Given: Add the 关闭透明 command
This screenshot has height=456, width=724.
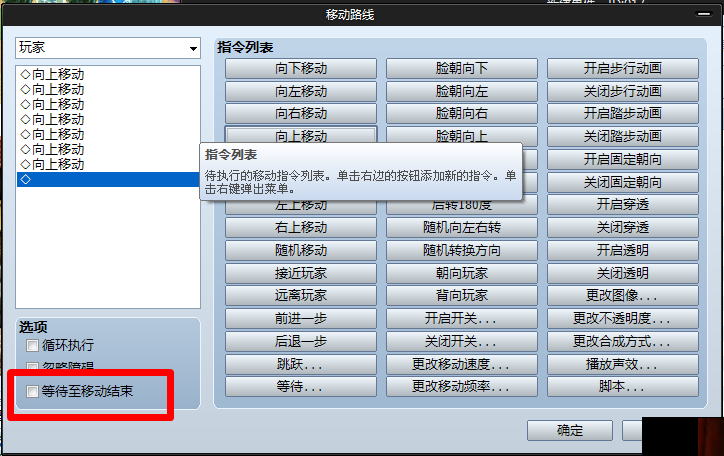Looking at the screenshot, I should tap(623, 273).
